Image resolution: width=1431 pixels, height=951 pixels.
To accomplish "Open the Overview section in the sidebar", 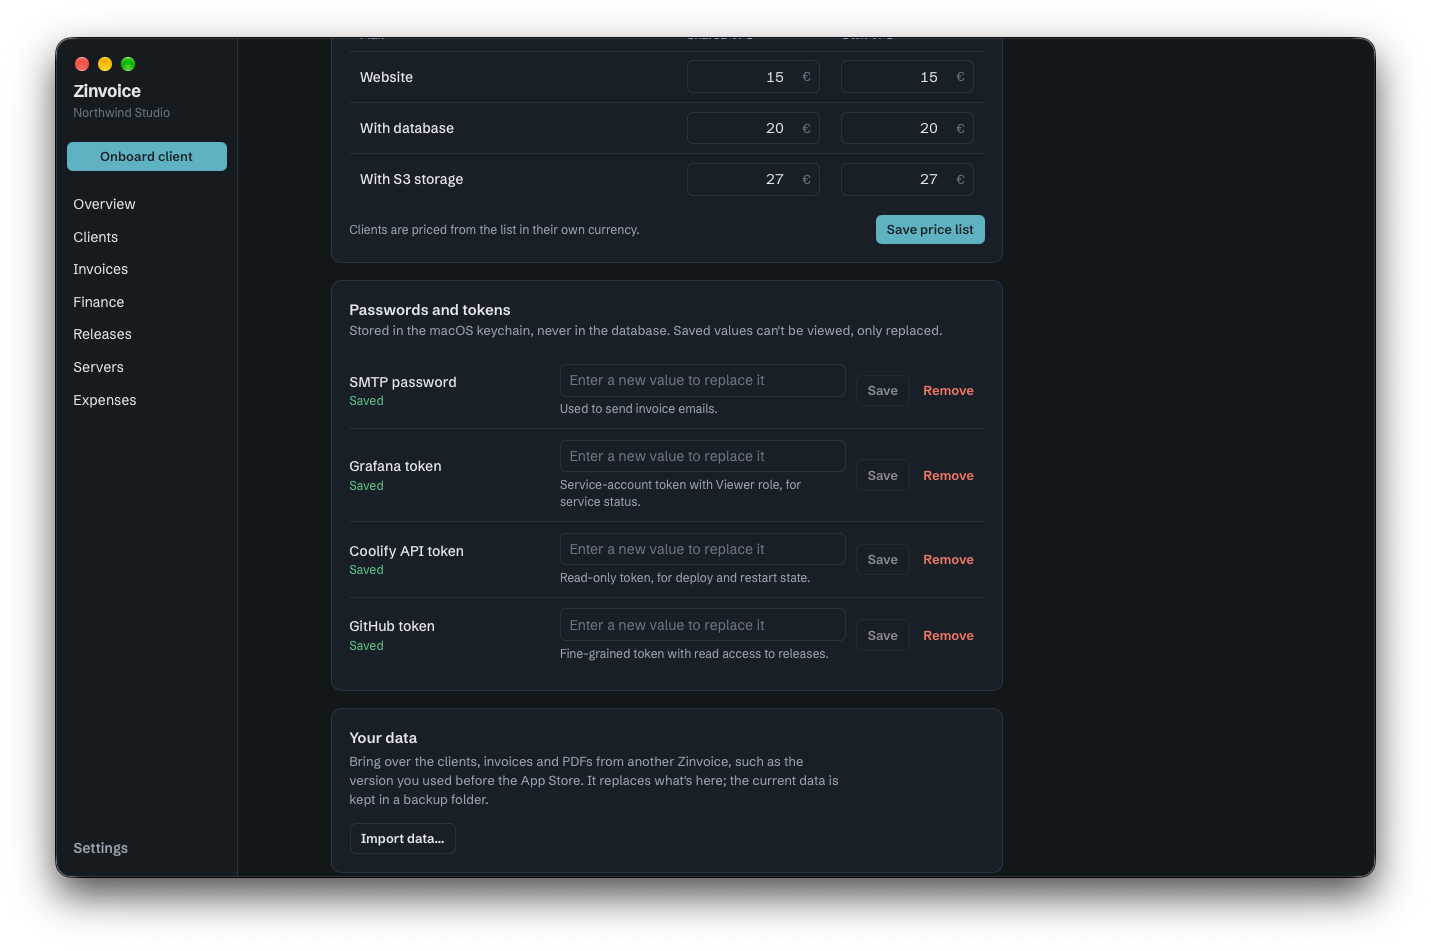I will 104,204.
